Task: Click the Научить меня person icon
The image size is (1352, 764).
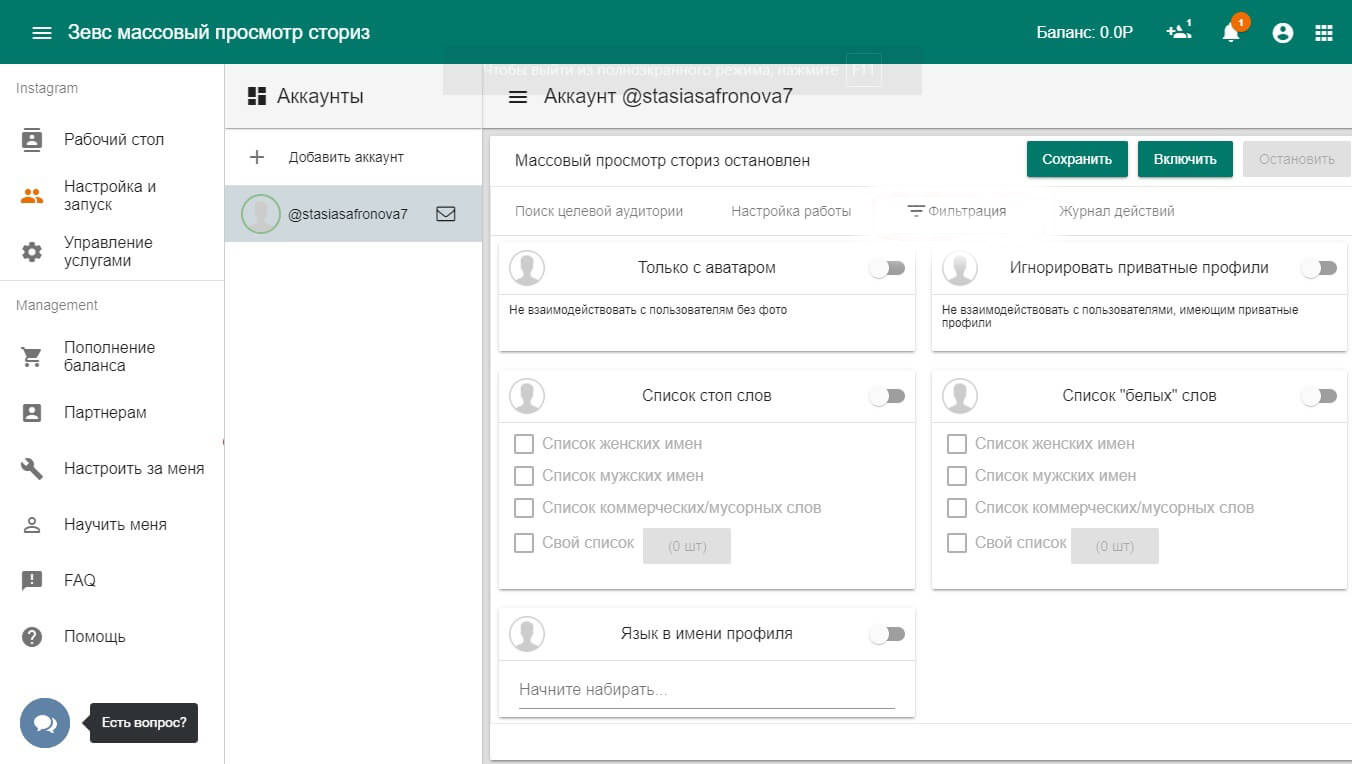Action: (x=32, y=525)
